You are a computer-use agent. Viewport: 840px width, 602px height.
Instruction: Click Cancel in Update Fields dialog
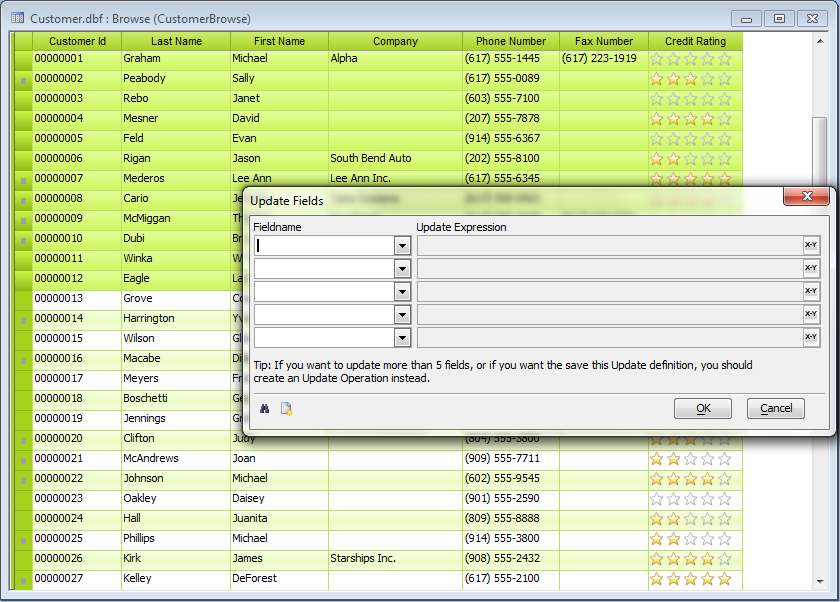(x=776, y=409)
